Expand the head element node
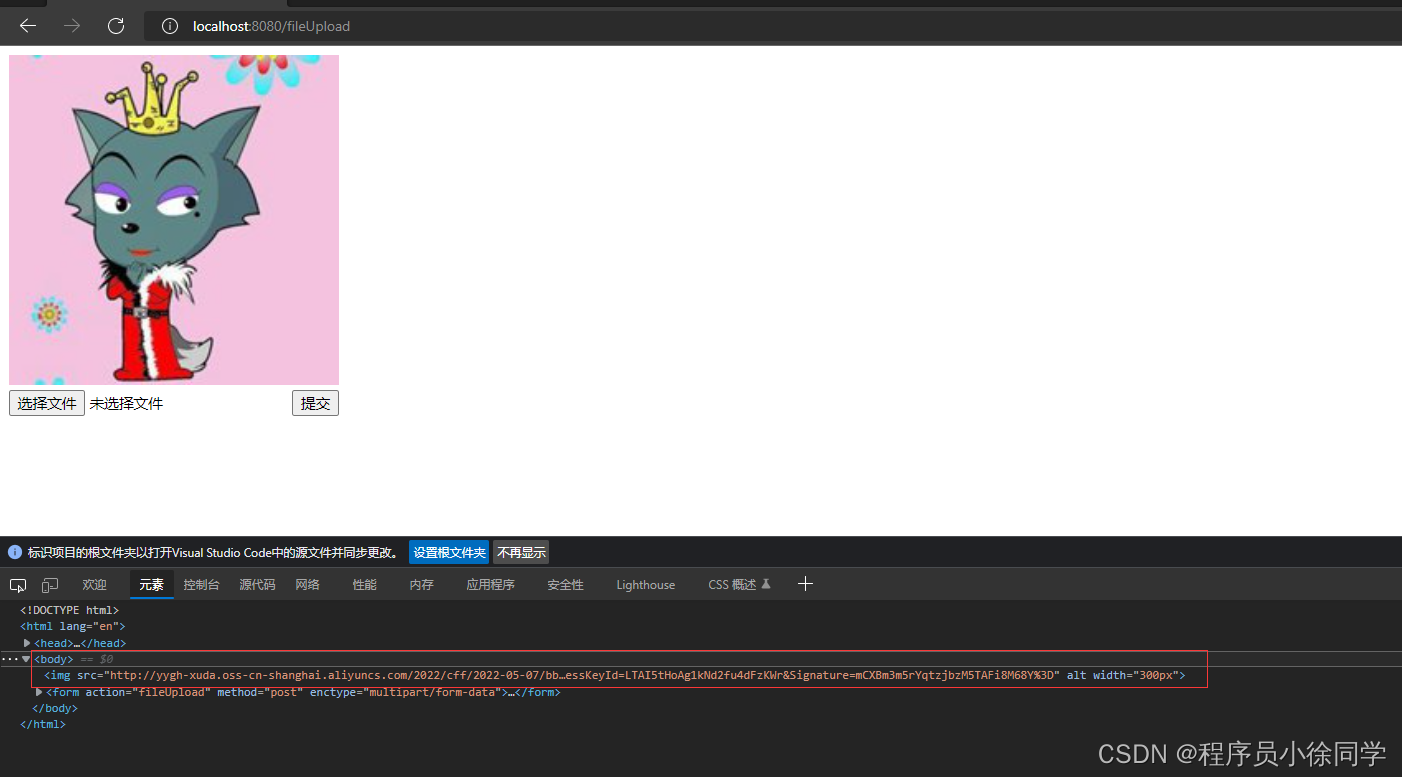This screenshot has width=1402, height=777. tap(27, 643)
